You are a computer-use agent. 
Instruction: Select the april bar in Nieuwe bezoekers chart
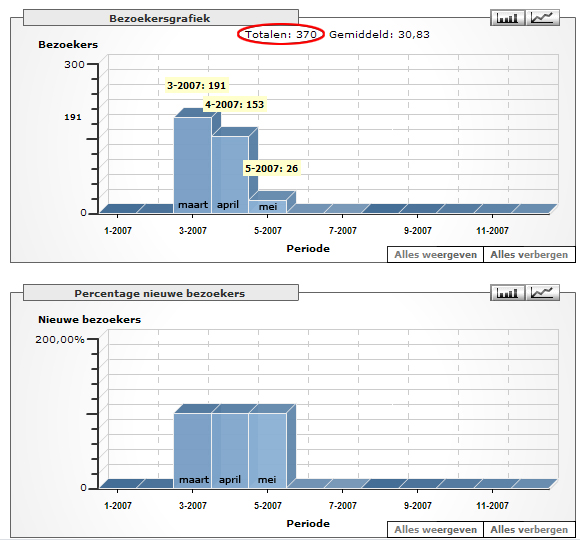[x=230, y=450]
